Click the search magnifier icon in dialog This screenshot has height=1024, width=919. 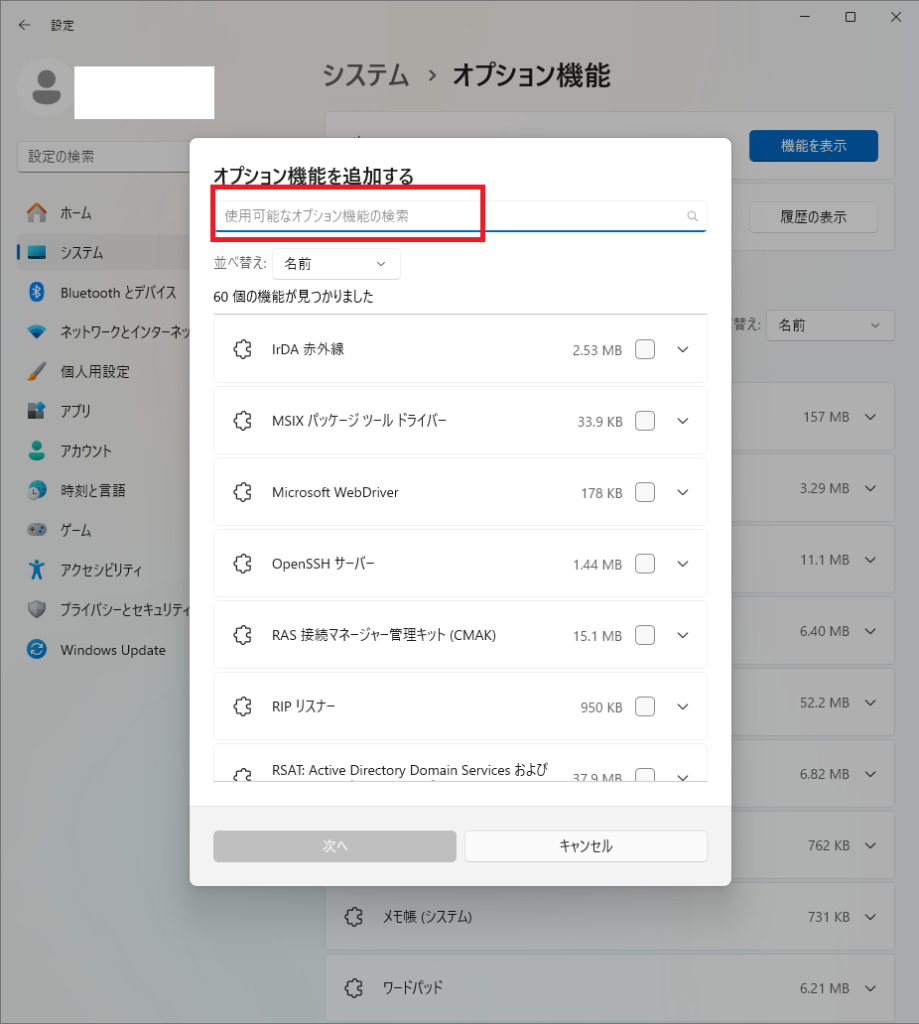(692, 216)
